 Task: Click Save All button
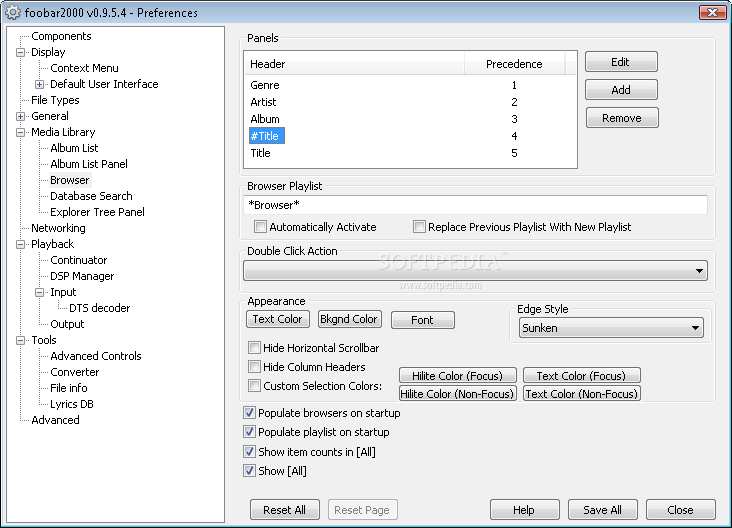coord(602,510)
